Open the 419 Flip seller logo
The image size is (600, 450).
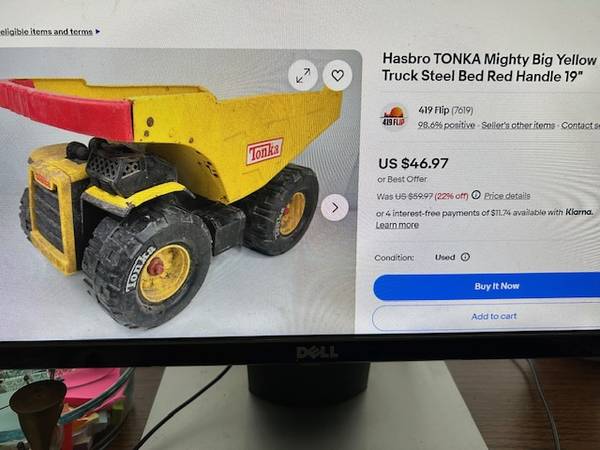coord(394,117)
